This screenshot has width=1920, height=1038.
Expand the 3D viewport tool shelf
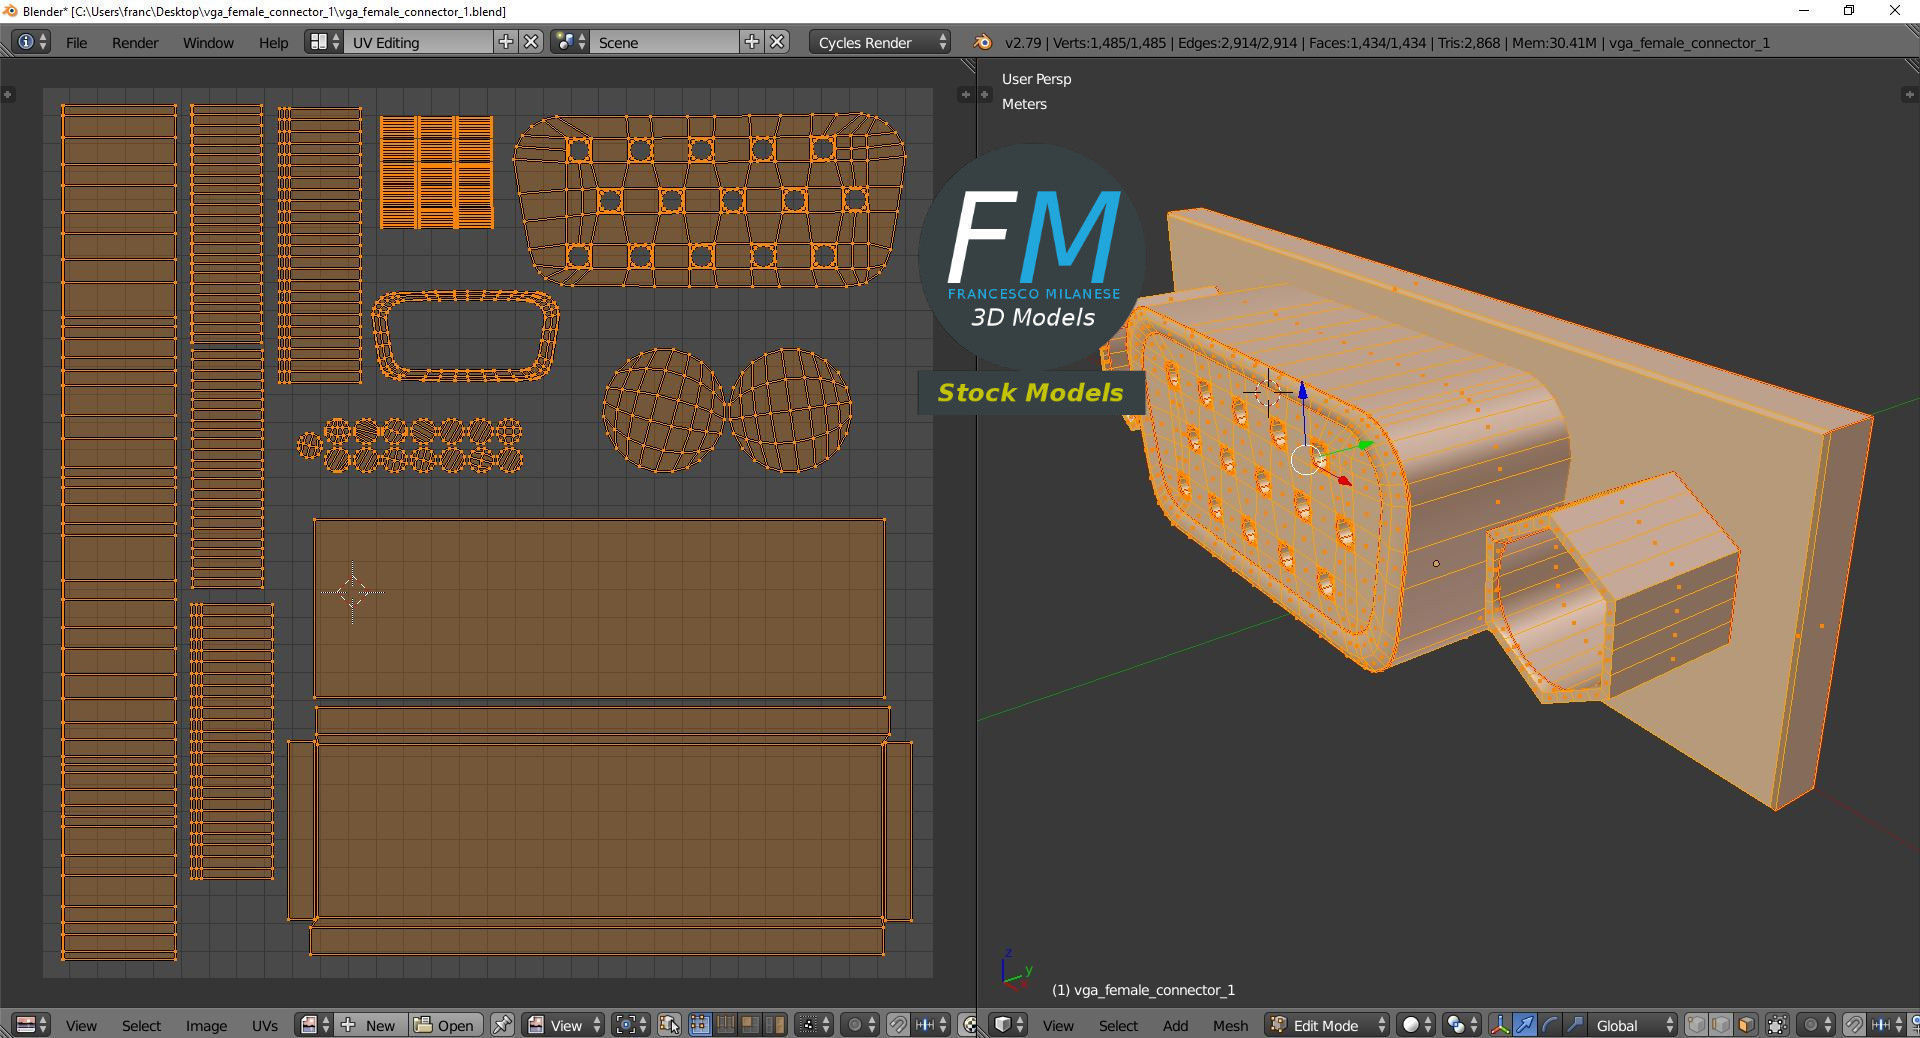pos(985,94)
